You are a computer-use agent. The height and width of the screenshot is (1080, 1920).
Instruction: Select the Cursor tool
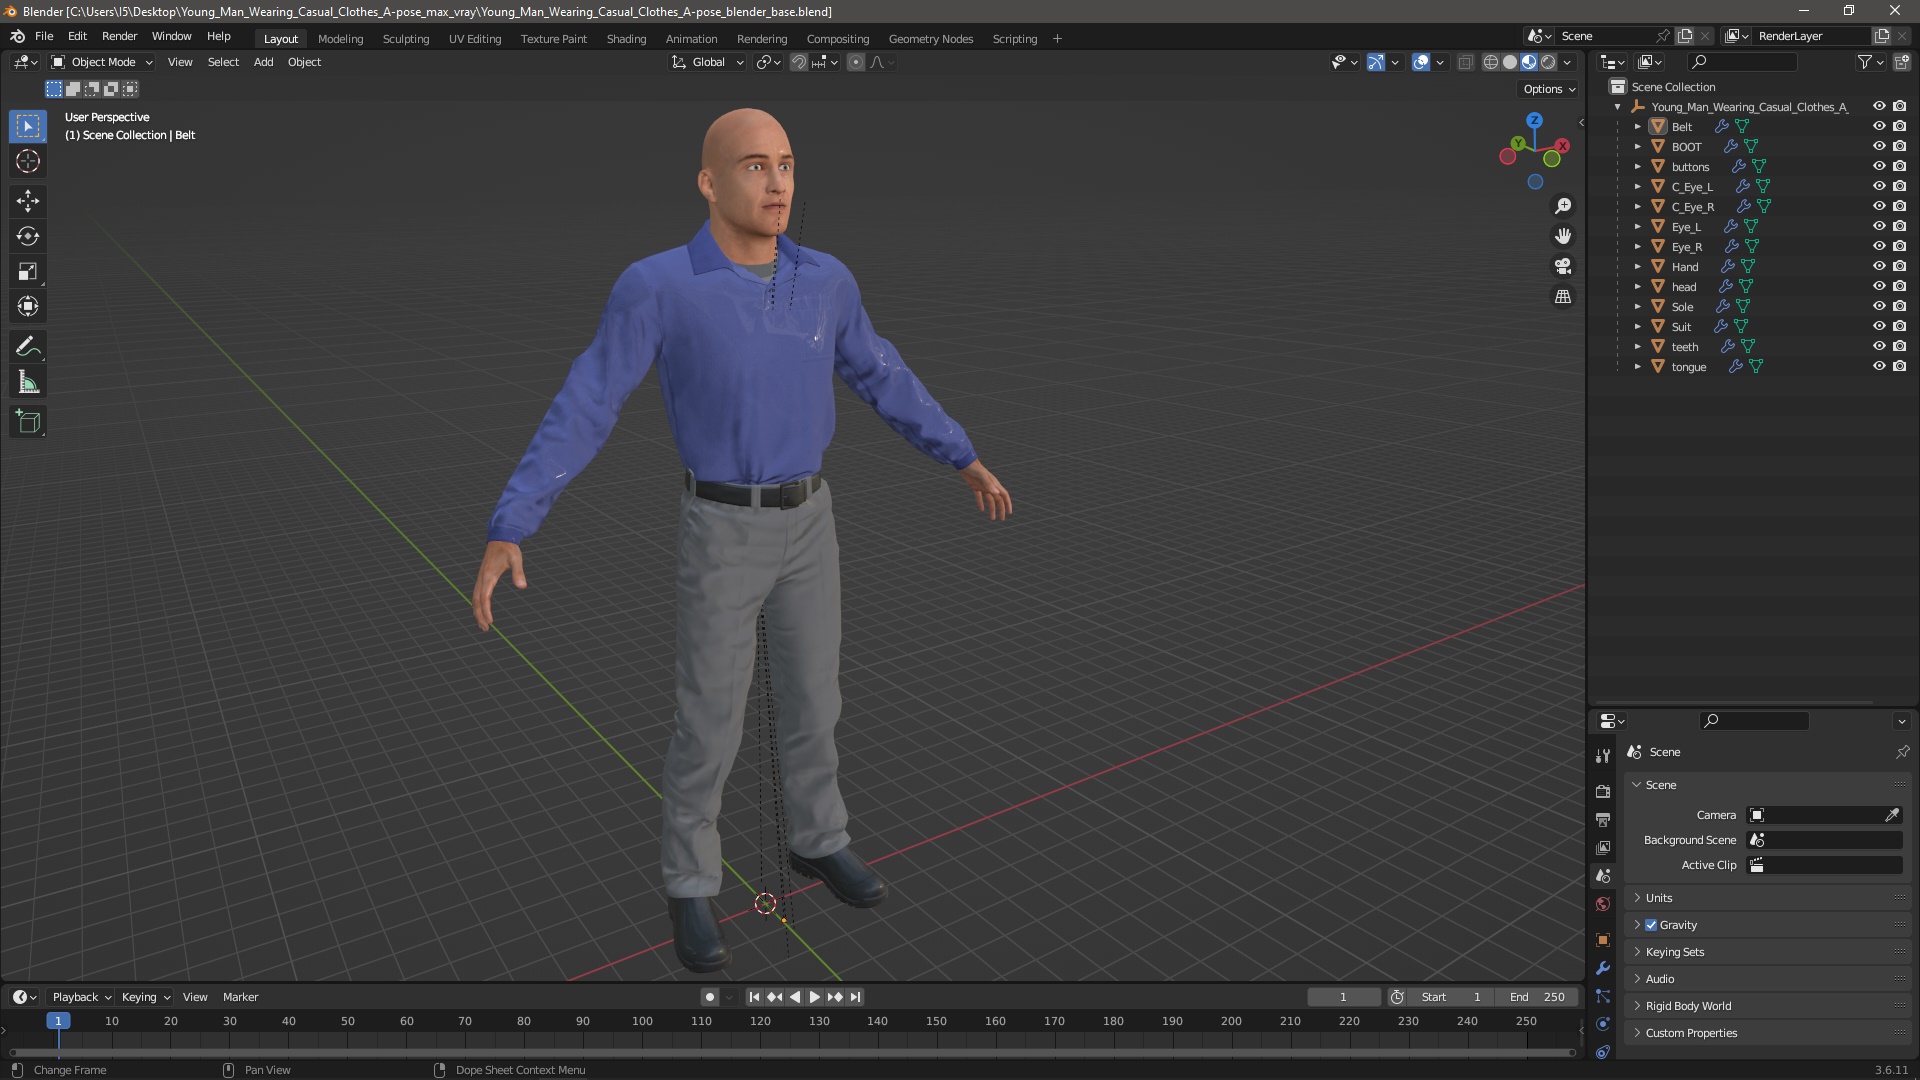(28, 161)
